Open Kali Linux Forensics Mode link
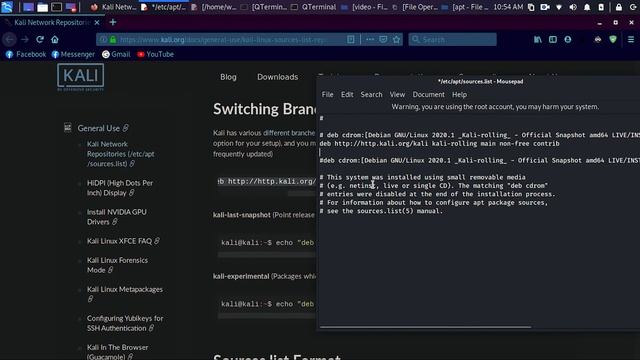 pyautogui.click(x=117, y=265)
